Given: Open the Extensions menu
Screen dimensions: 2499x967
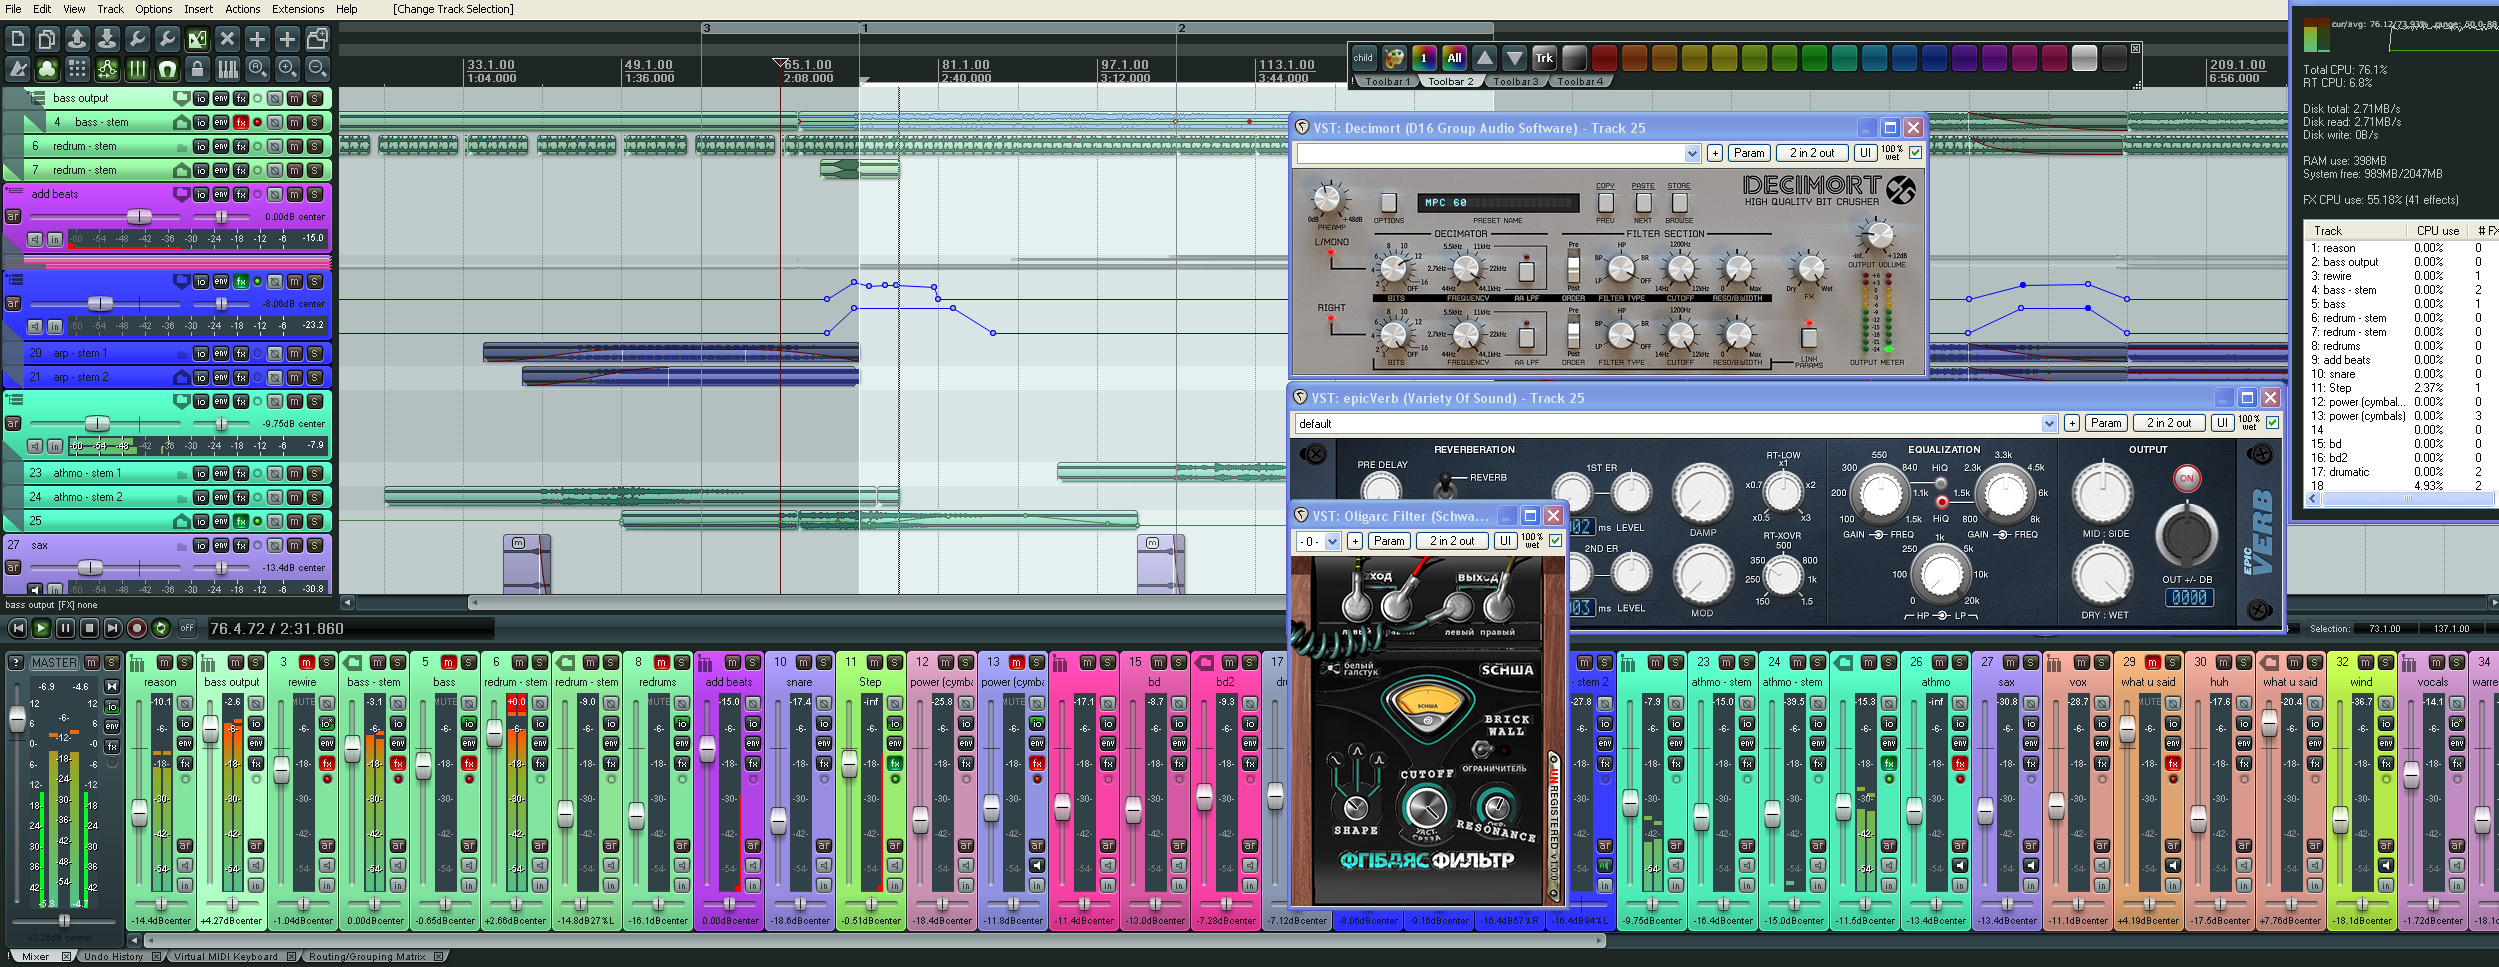Looking at the screenshot, I should pyautogui.click(x=298, y=9).
